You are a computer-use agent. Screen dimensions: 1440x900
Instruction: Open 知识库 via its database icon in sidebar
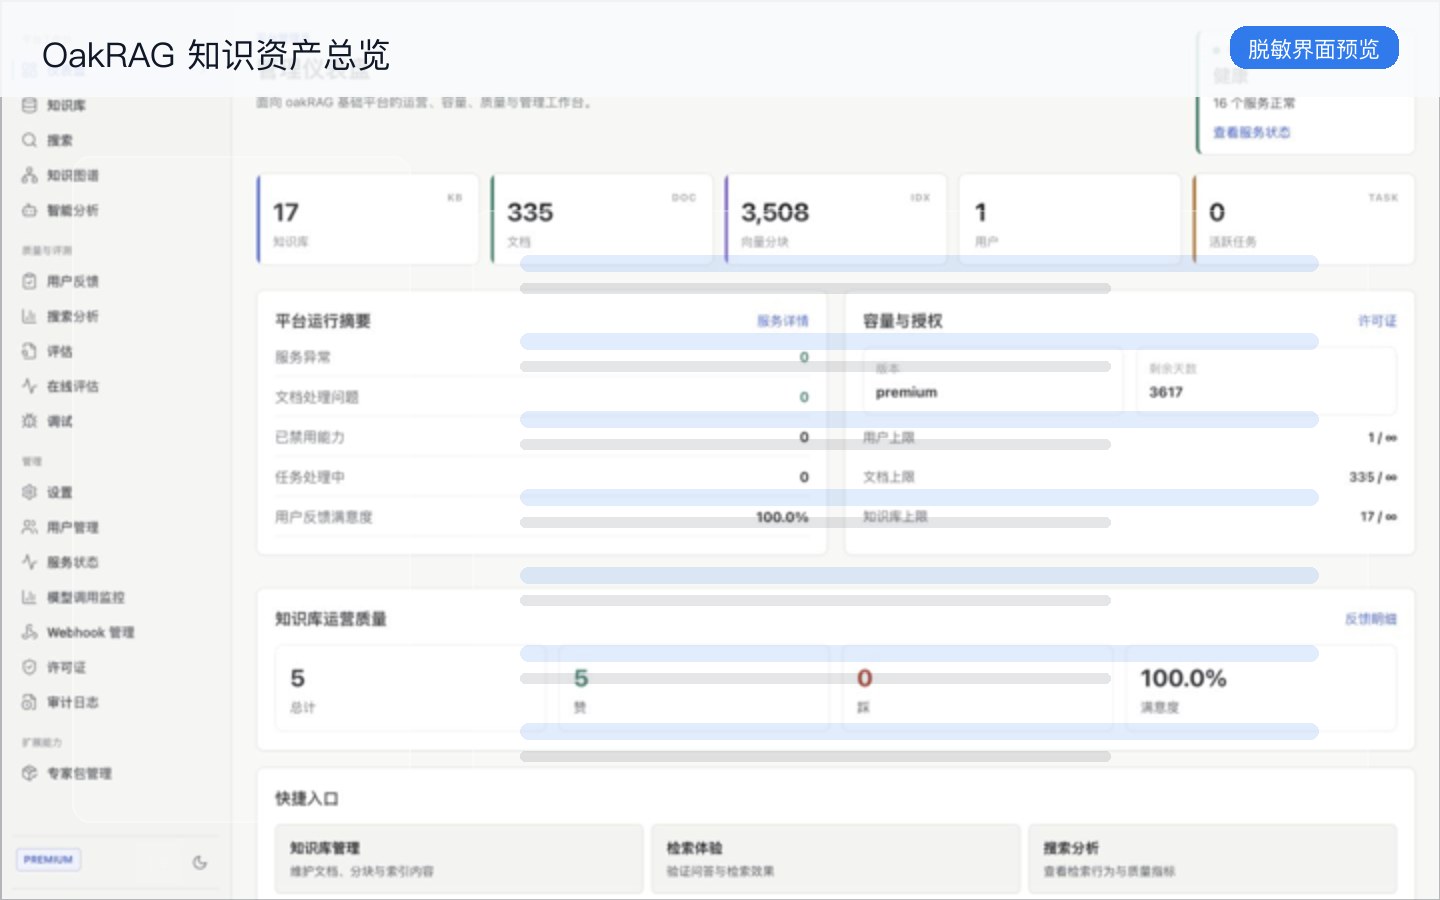click(x=29, y=105)
